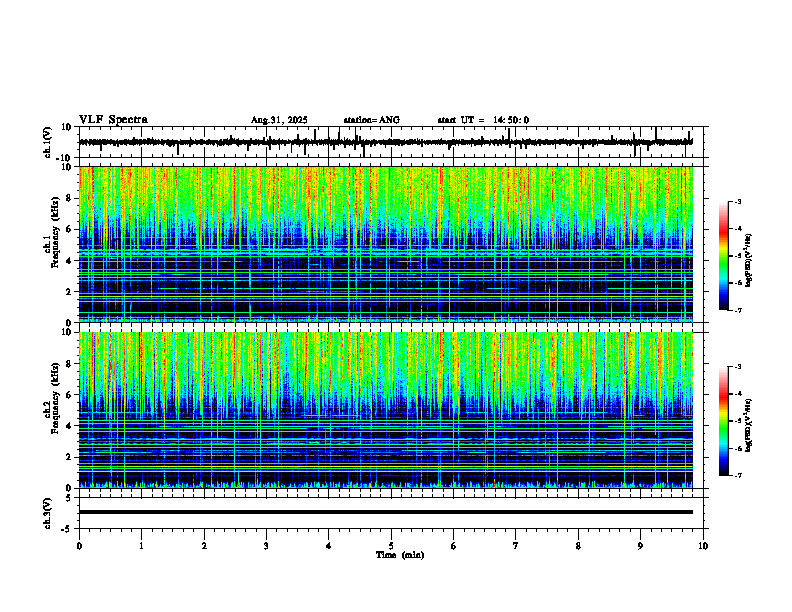Click the time axis tick label '6'

pyautogui.click(x=454, y=546)
